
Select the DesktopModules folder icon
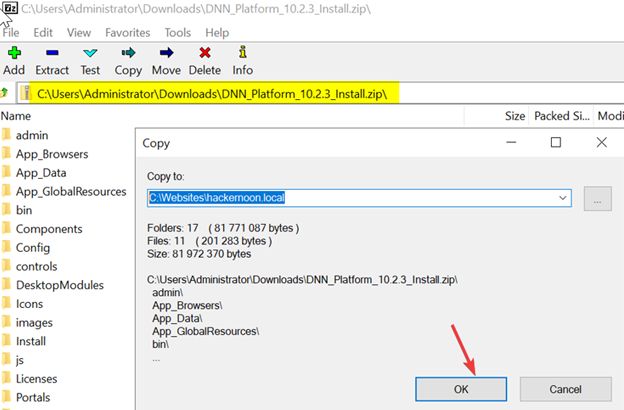tap(6, 285)
